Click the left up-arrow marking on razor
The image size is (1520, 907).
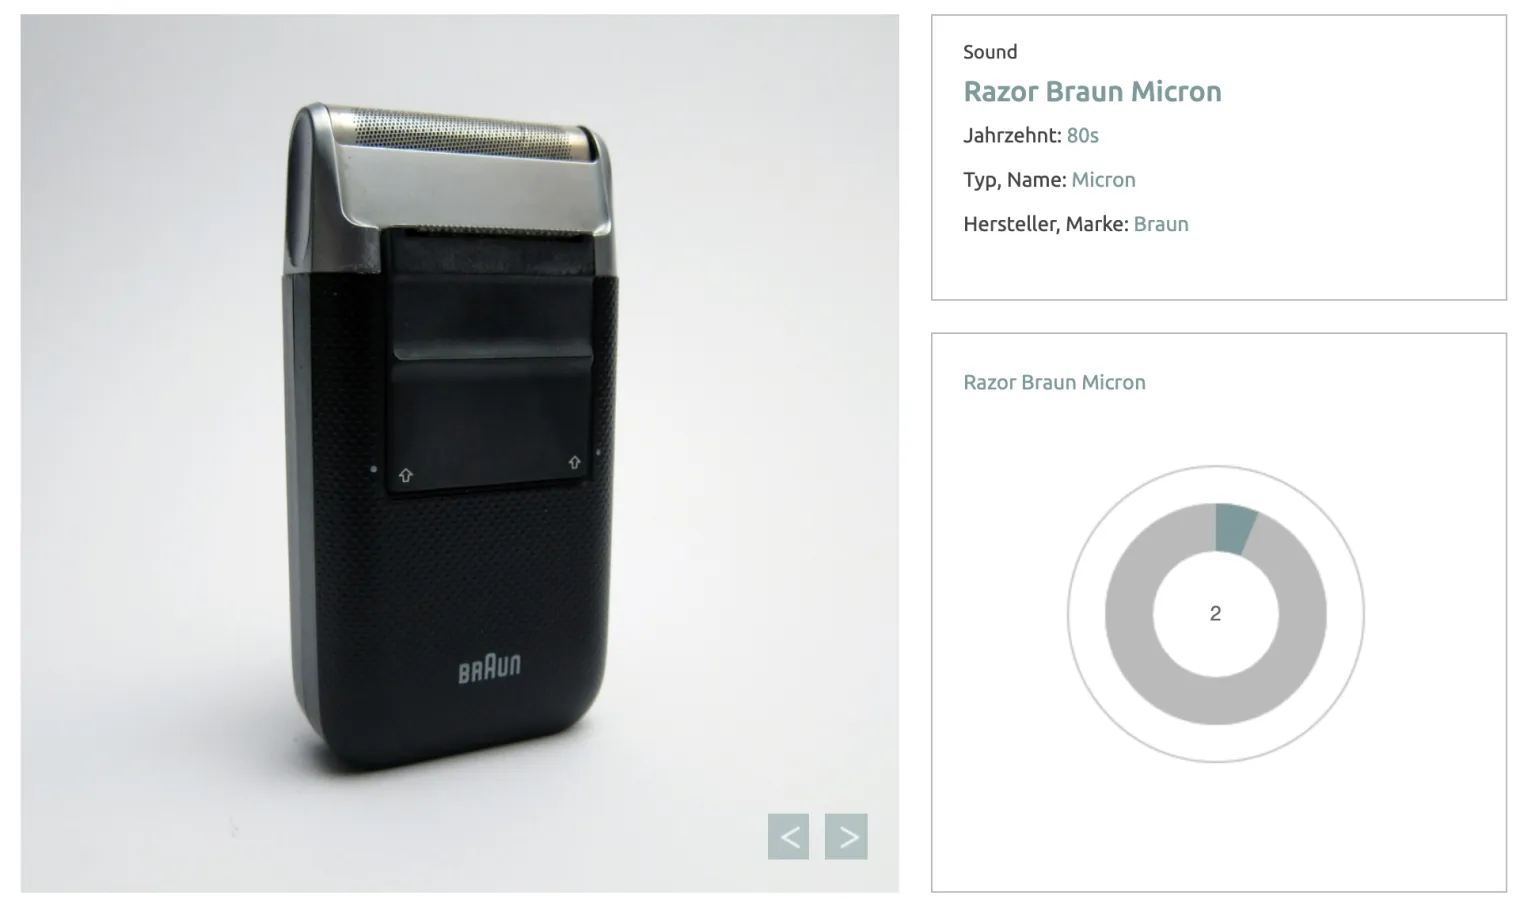pyautogui.click(x=405, y=476)
